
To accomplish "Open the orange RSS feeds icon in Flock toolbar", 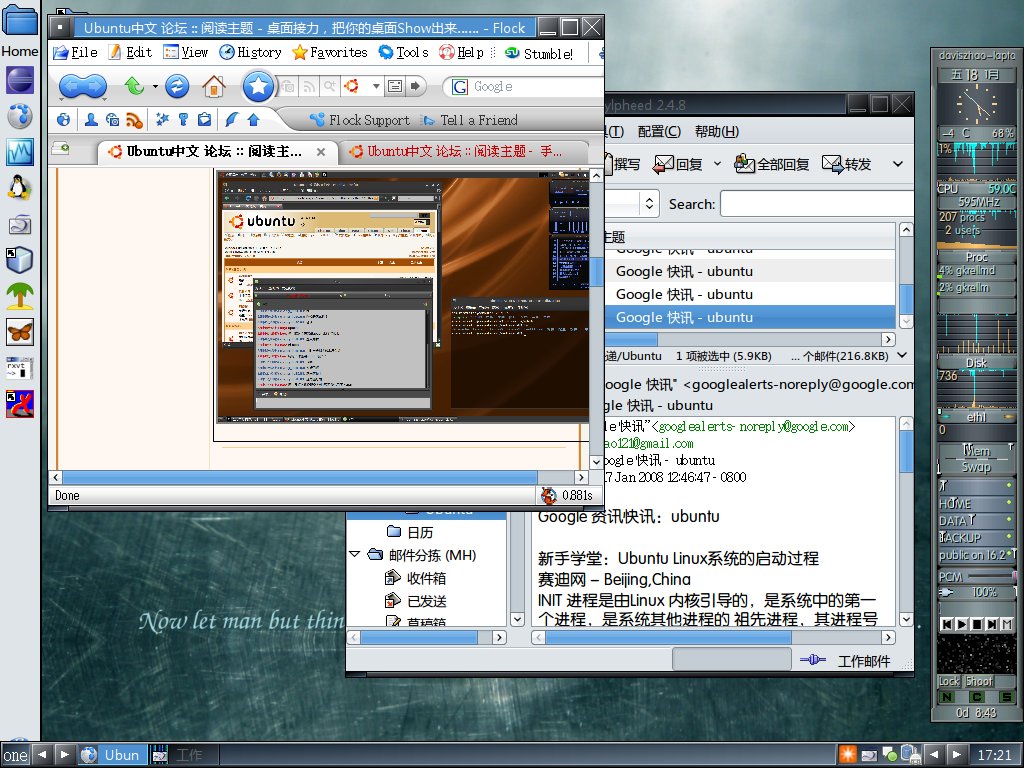I will point(135,120).
